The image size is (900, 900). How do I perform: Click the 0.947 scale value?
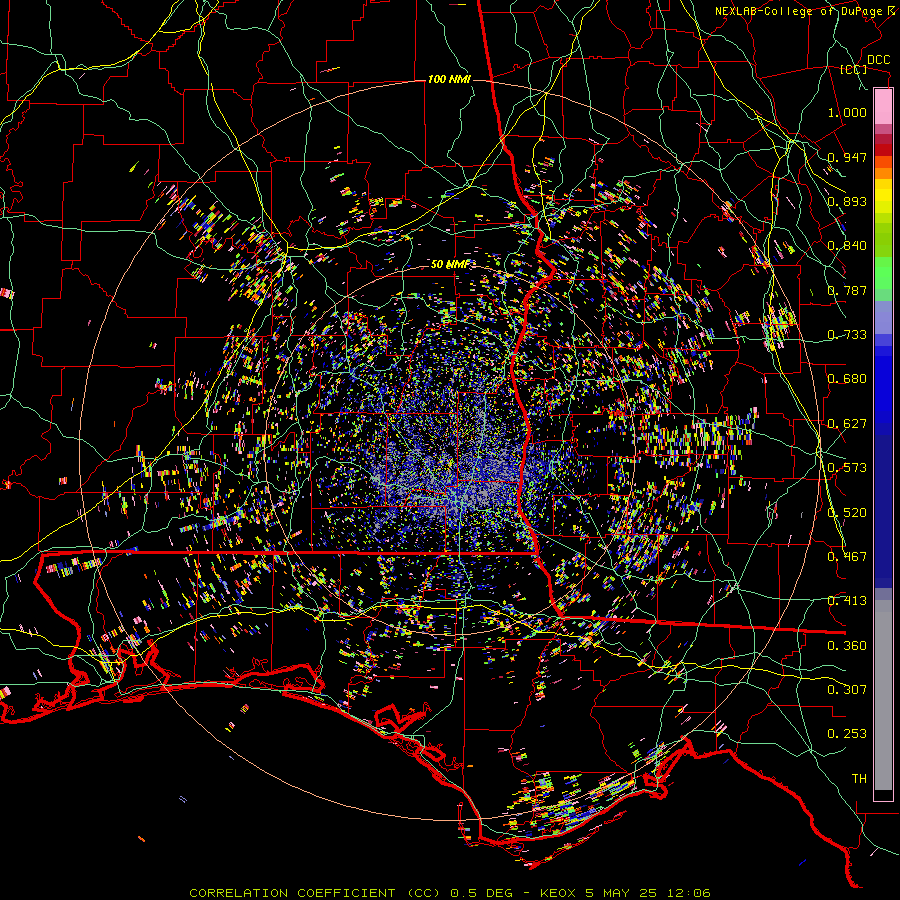click(x=847, y=157)
